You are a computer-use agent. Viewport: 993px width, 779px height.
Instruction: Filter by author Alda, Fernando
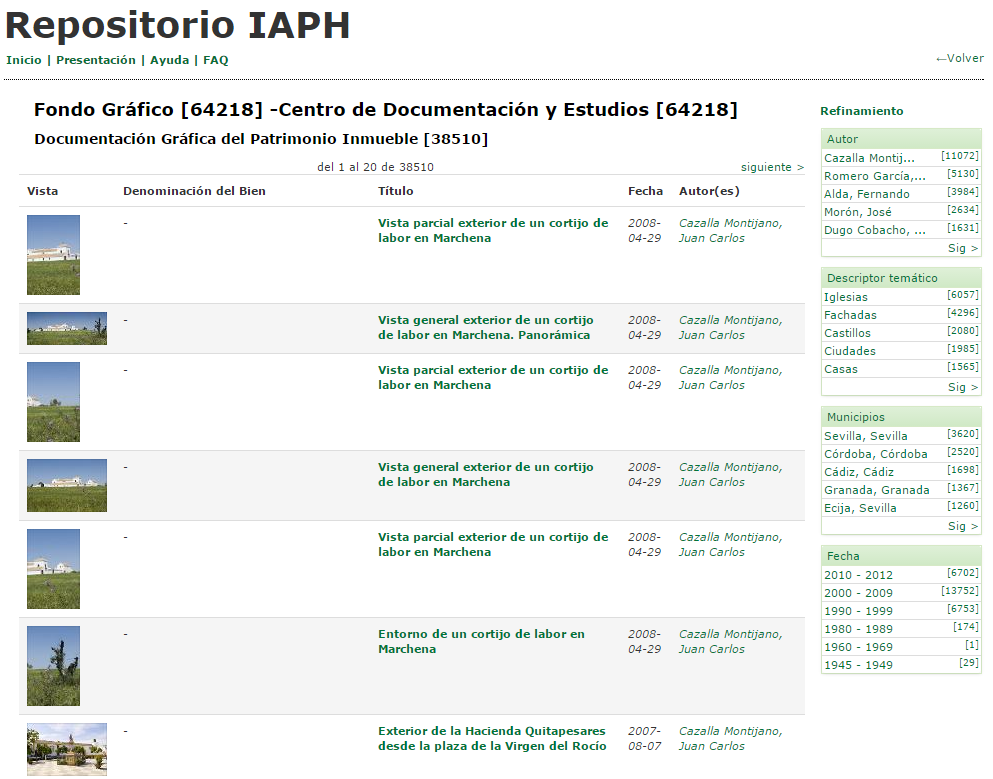pyautogui.click(x=866, y=194)
